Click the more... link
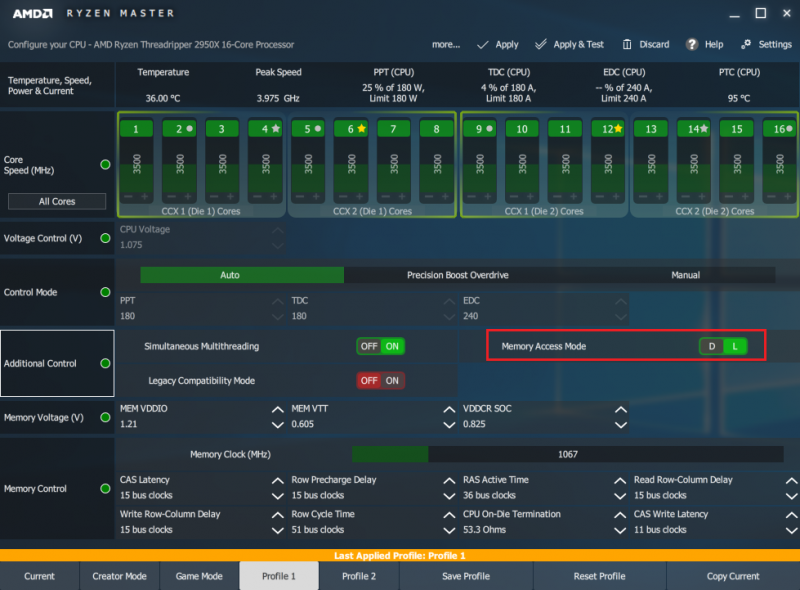This screenshot has height=590, width=800. click(x=446, y=44)
